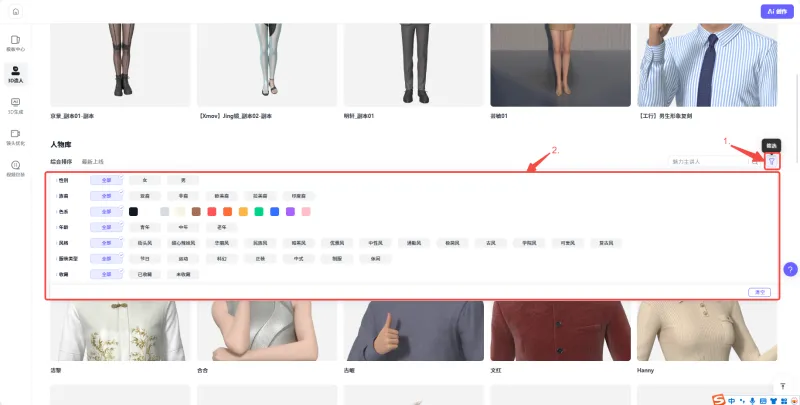Open the Hanny character thumbnail
The height and width of the screenshot is (405, 800).
point(707,331)
